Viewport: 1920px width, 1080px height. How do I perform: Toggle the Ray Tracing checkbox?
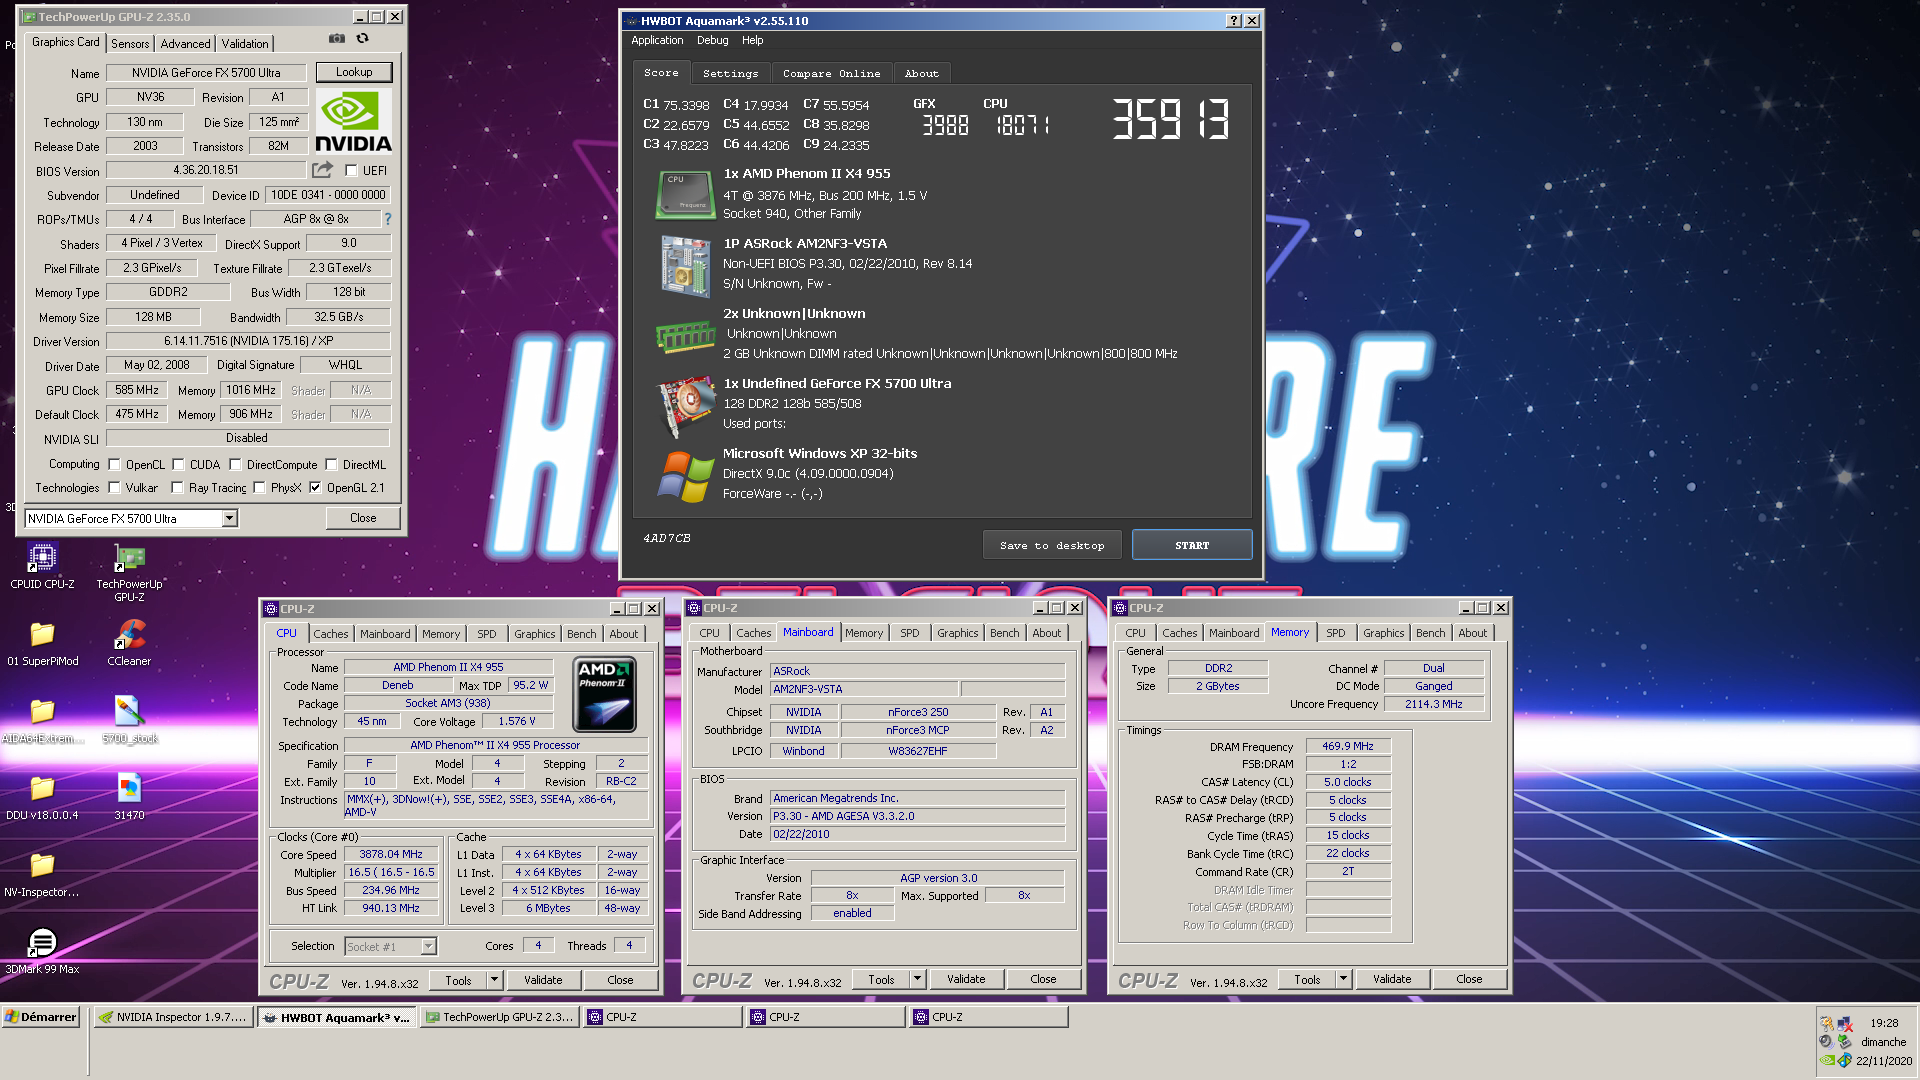pos(177,488)
